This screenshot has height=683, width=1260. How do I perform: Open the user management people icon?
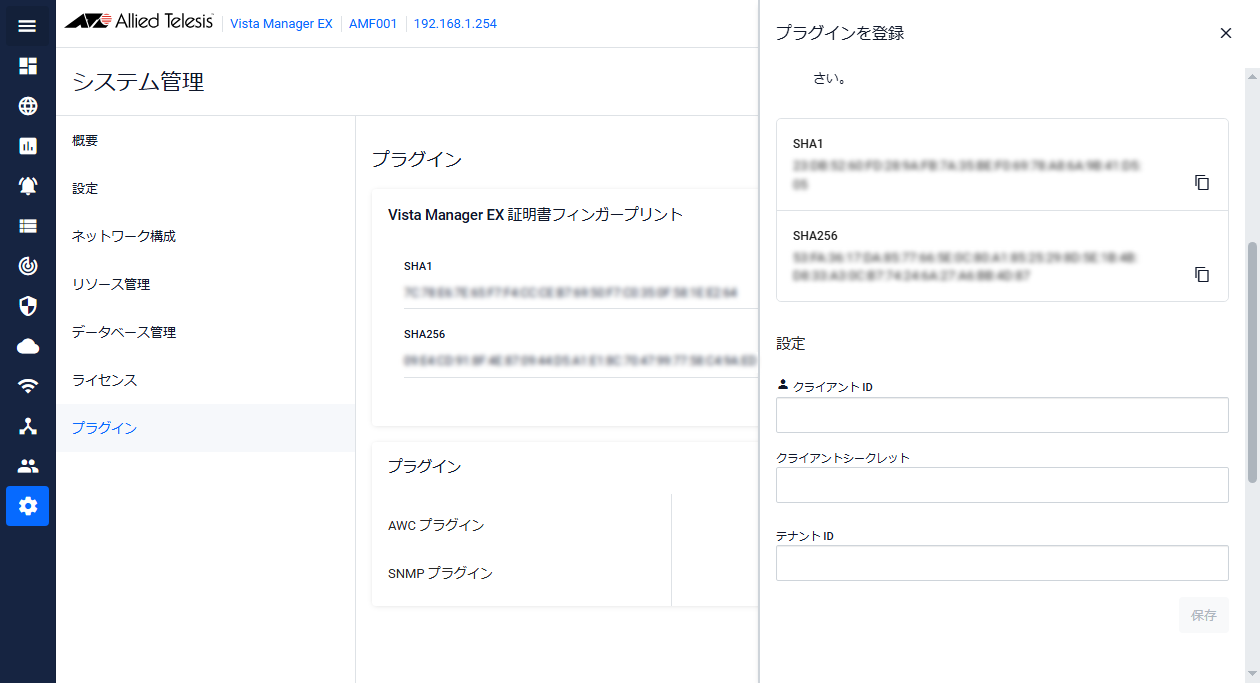[27, 466]
